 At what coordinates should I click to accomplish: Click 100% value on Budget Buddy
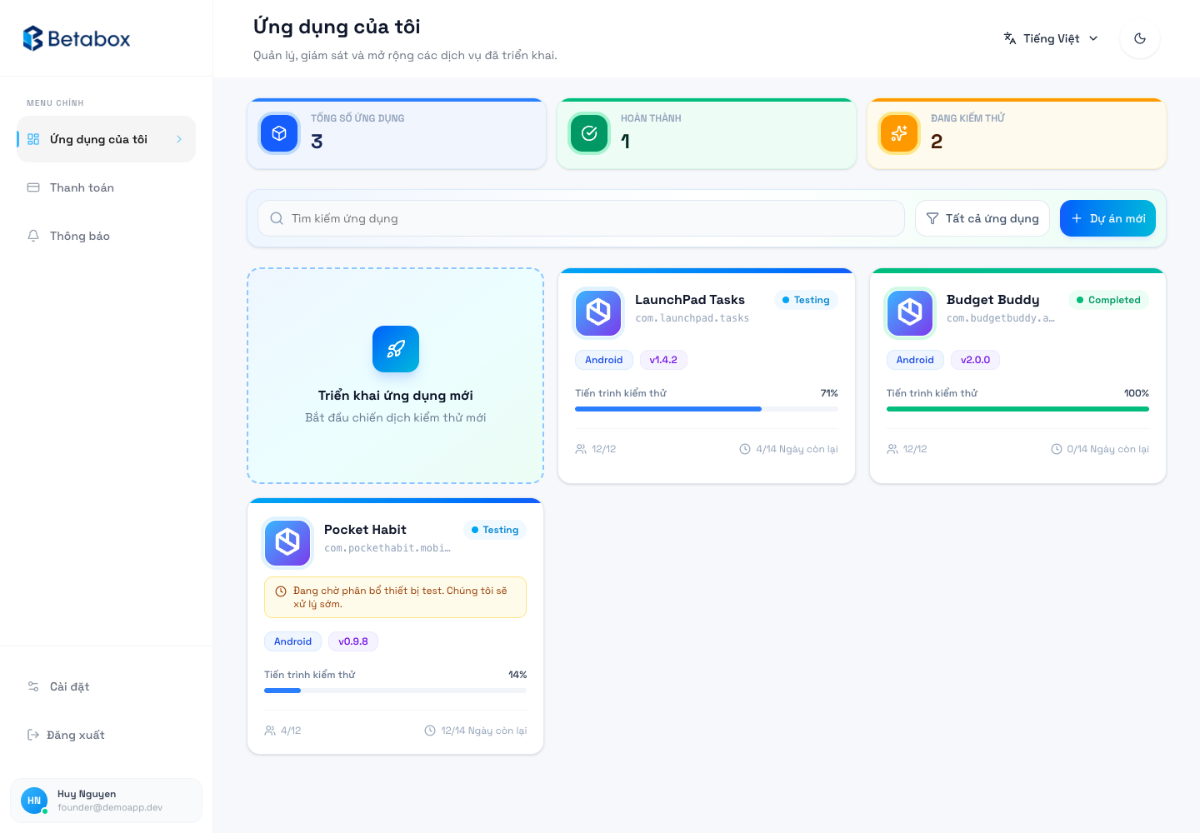click(x=1136, y=393)
